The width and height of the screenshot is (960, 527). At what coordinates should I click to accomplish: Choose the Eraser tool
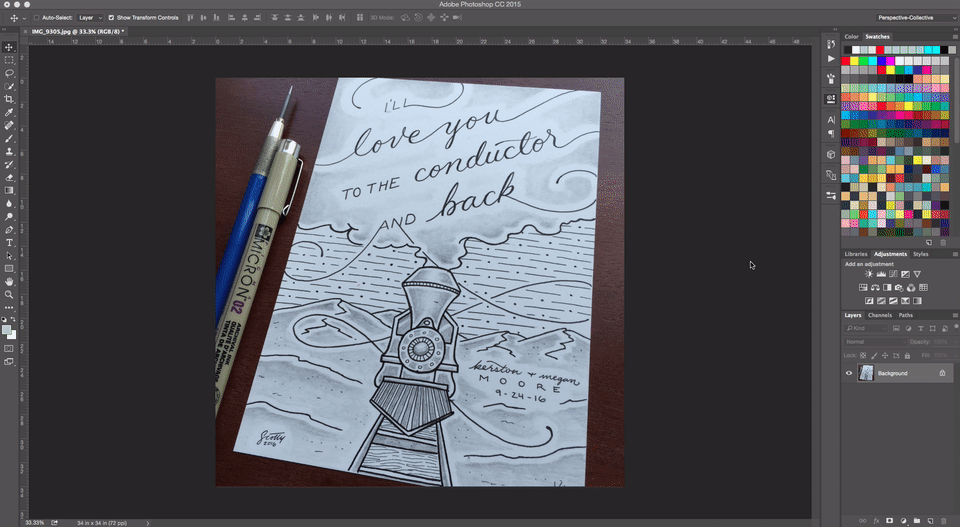point(9,177)
